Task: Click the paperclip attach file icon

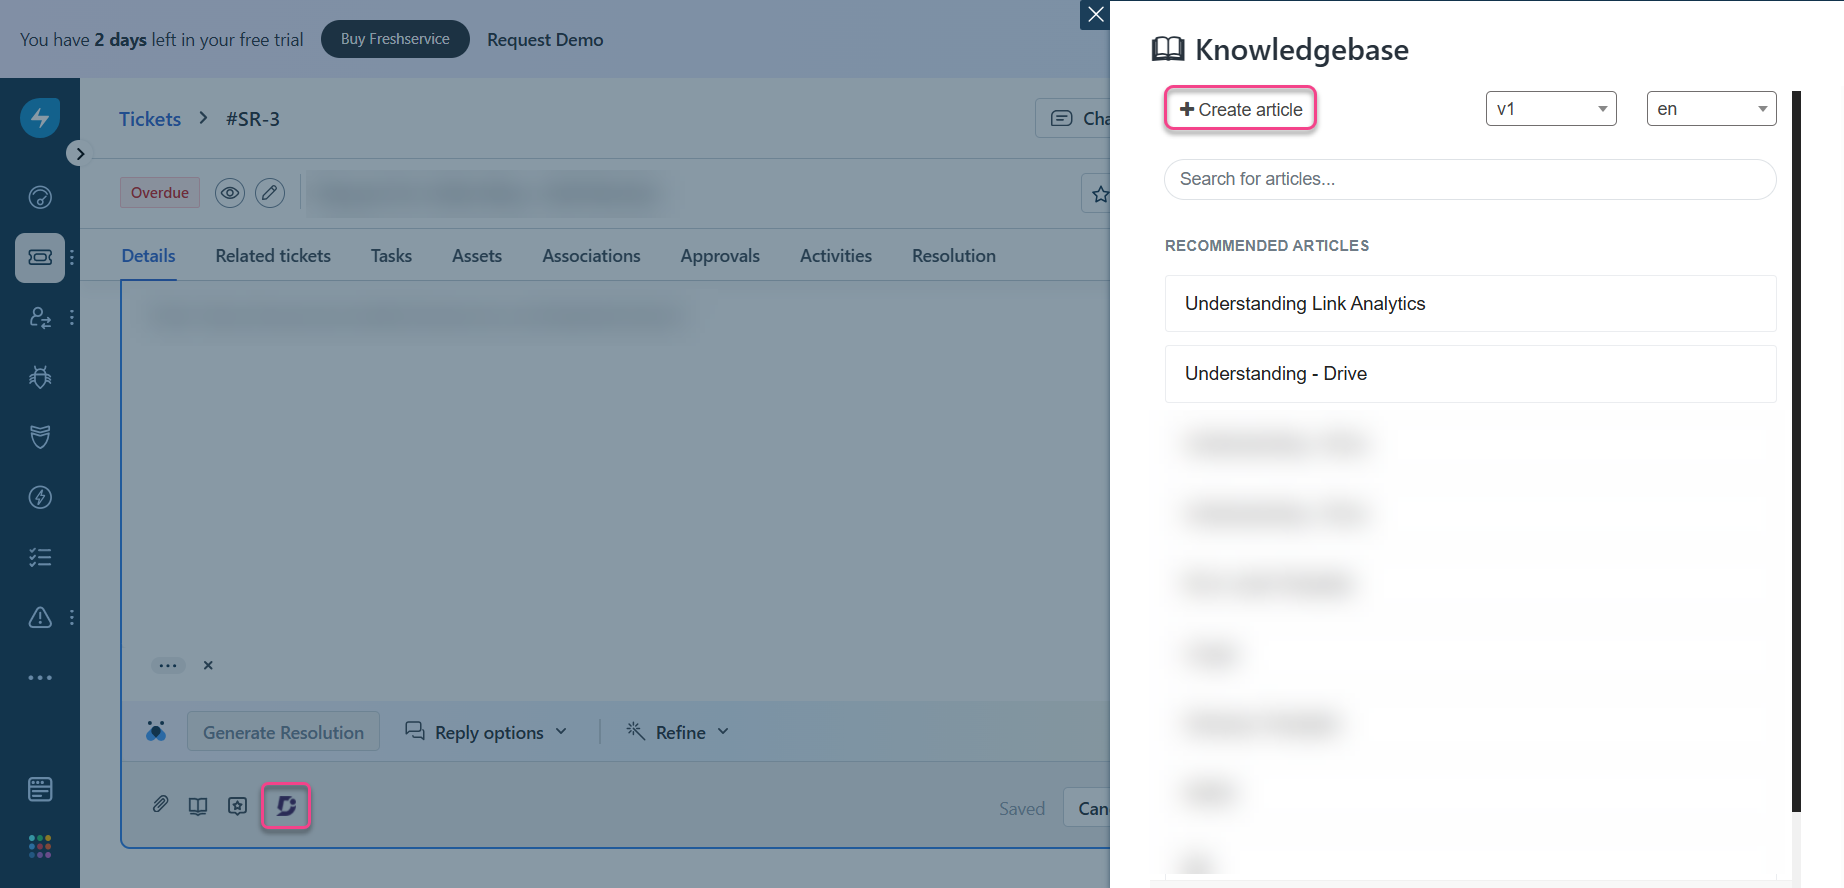Action: [160, 805]
